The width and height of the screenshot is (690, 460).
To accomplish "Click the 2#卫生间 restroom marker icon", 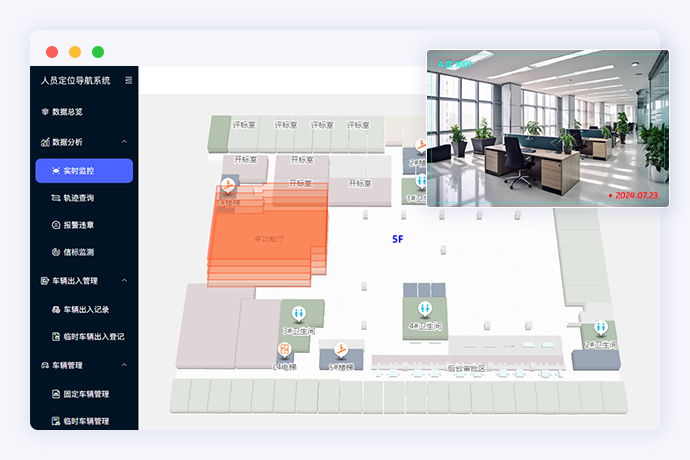I will tap(601, 328).
